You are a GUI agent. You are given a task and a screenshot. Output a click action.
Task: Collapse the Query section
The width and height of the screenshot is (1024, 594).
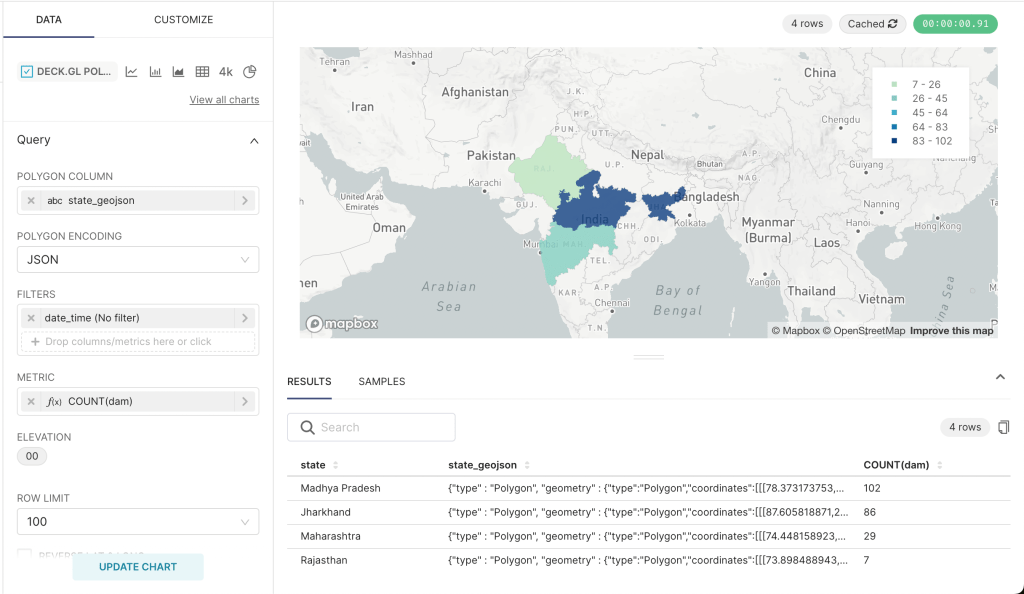[x=253, y=141]
